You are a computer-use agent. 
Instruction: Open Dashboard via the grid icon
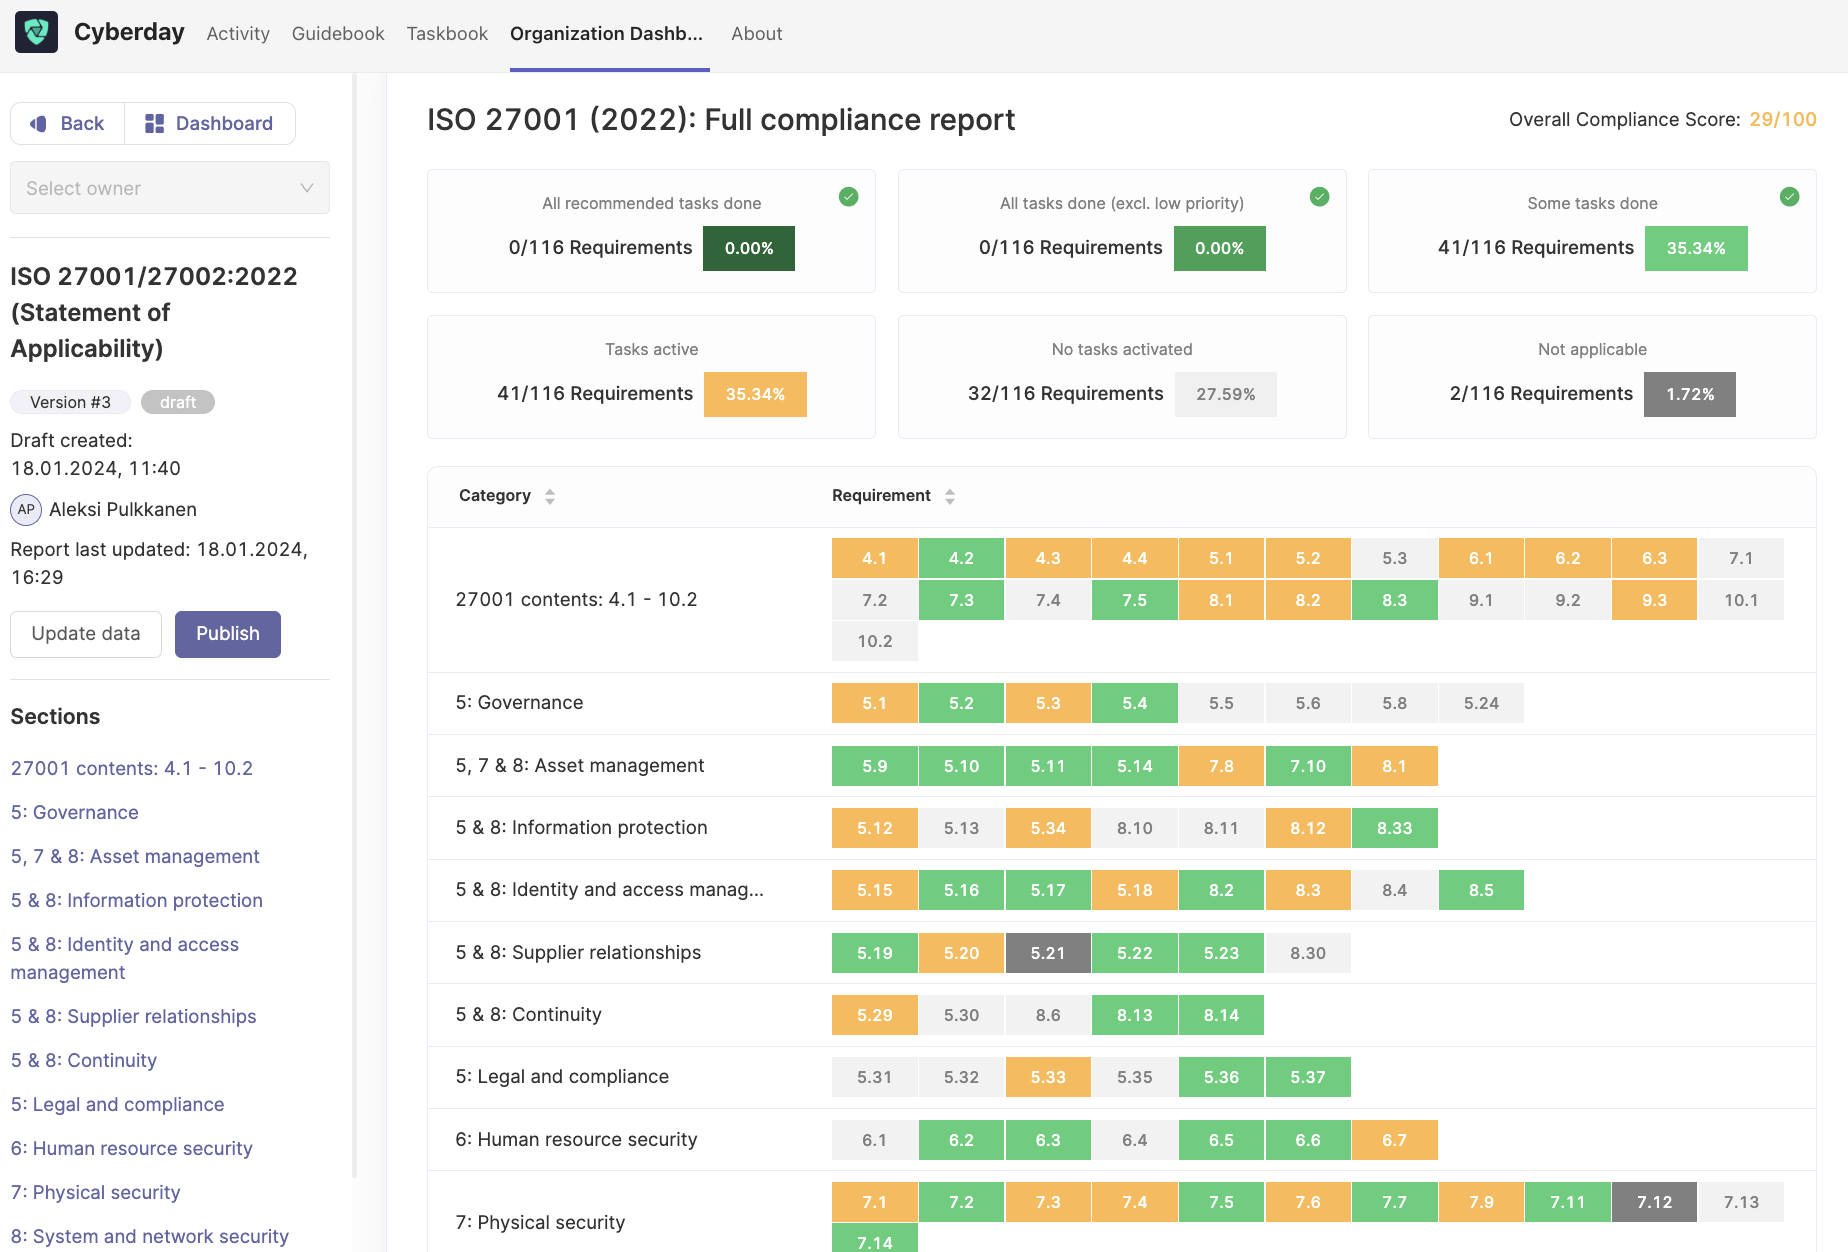click(156, 123)
